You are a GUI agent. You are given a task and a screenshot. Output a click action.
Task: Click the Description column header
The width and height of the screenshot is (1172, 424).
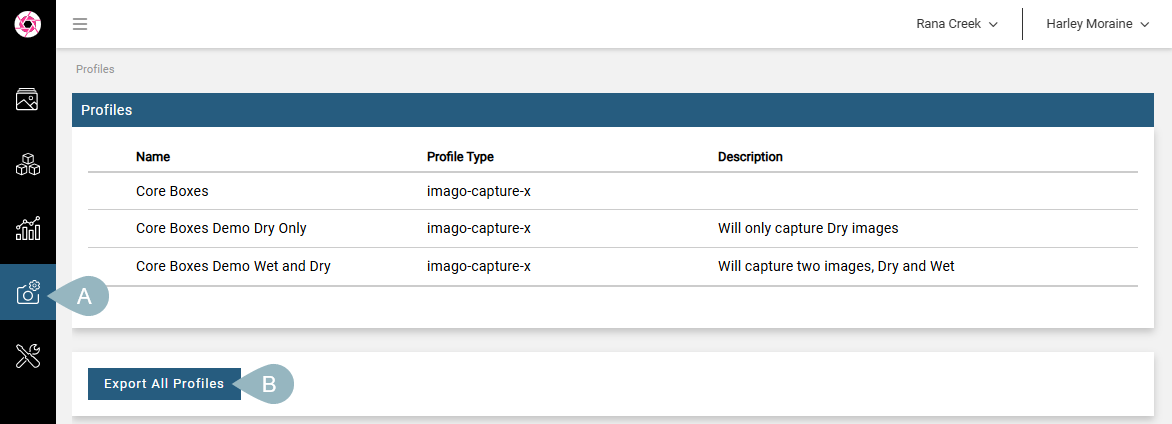pyautogui.click(x=750, y=157)
